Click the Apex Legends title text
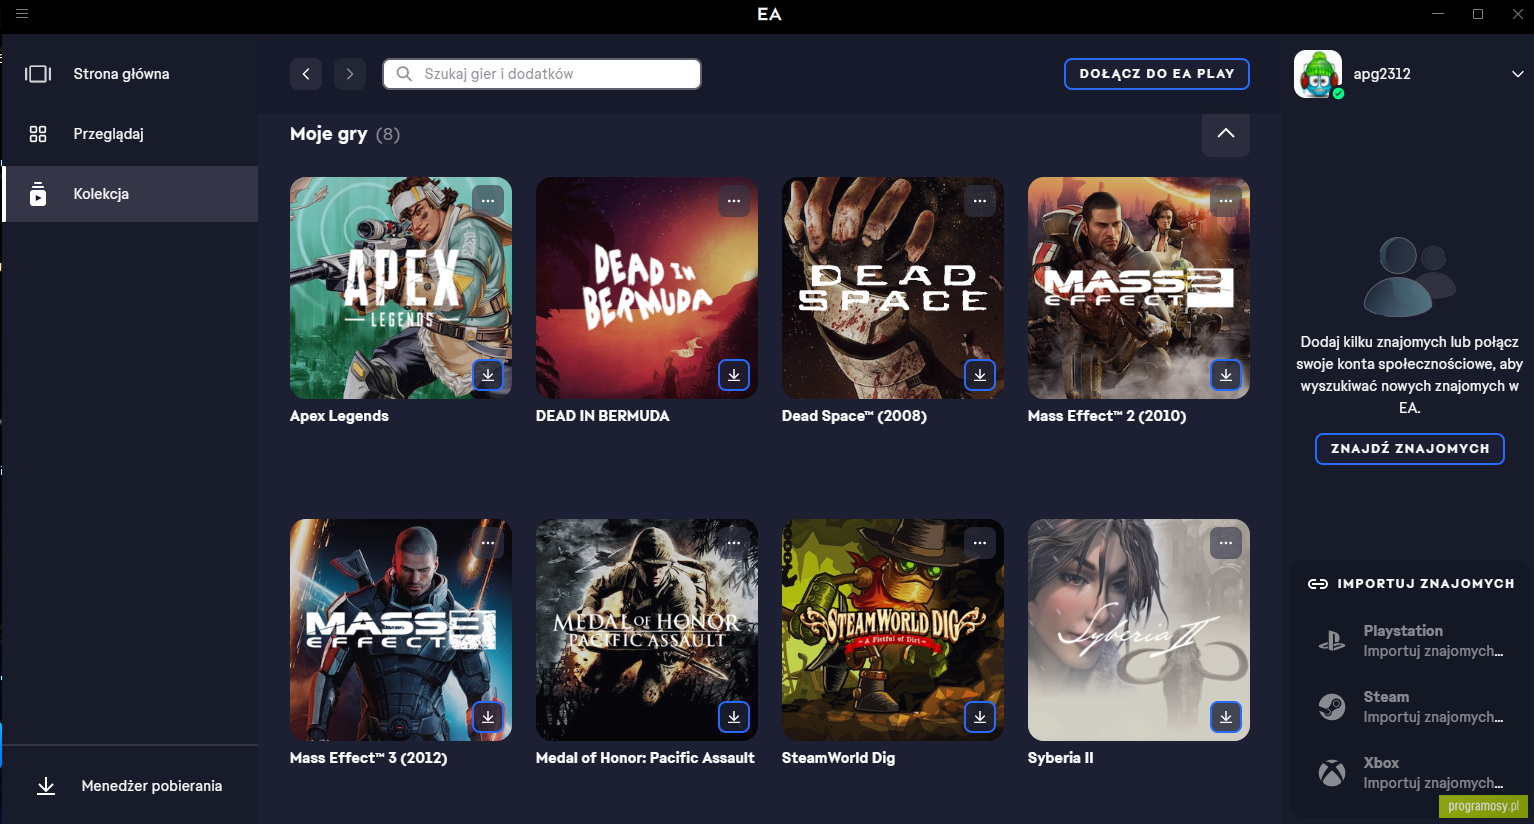 point(339,416)
